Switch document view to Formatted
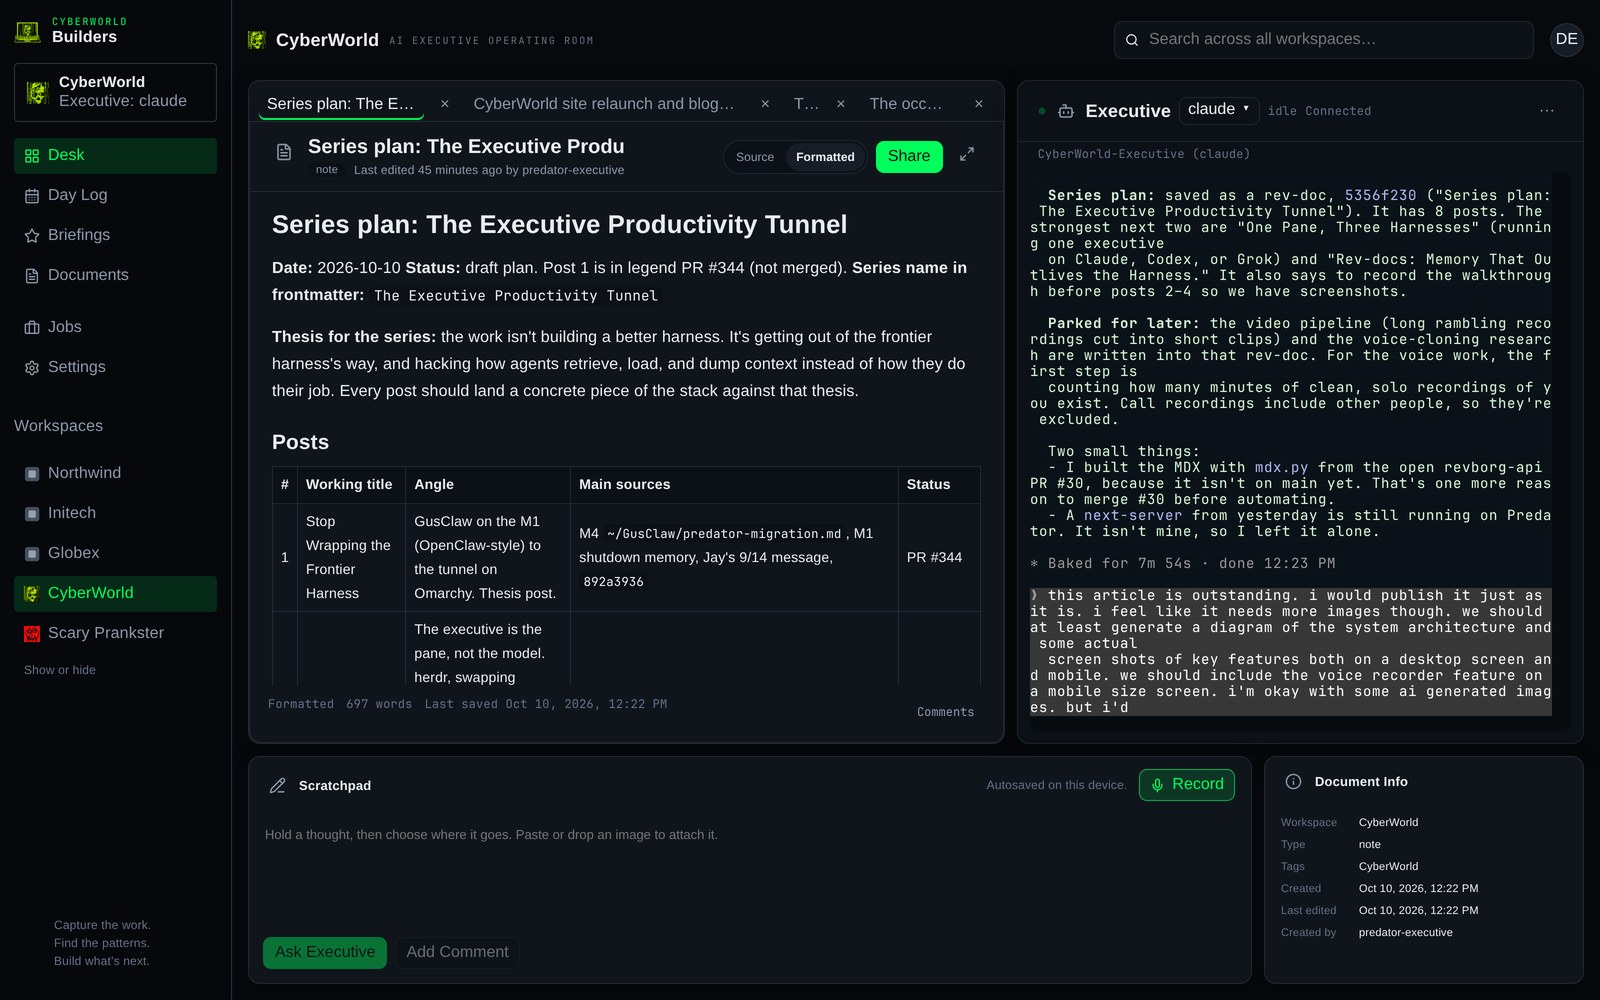 point(825,157)
